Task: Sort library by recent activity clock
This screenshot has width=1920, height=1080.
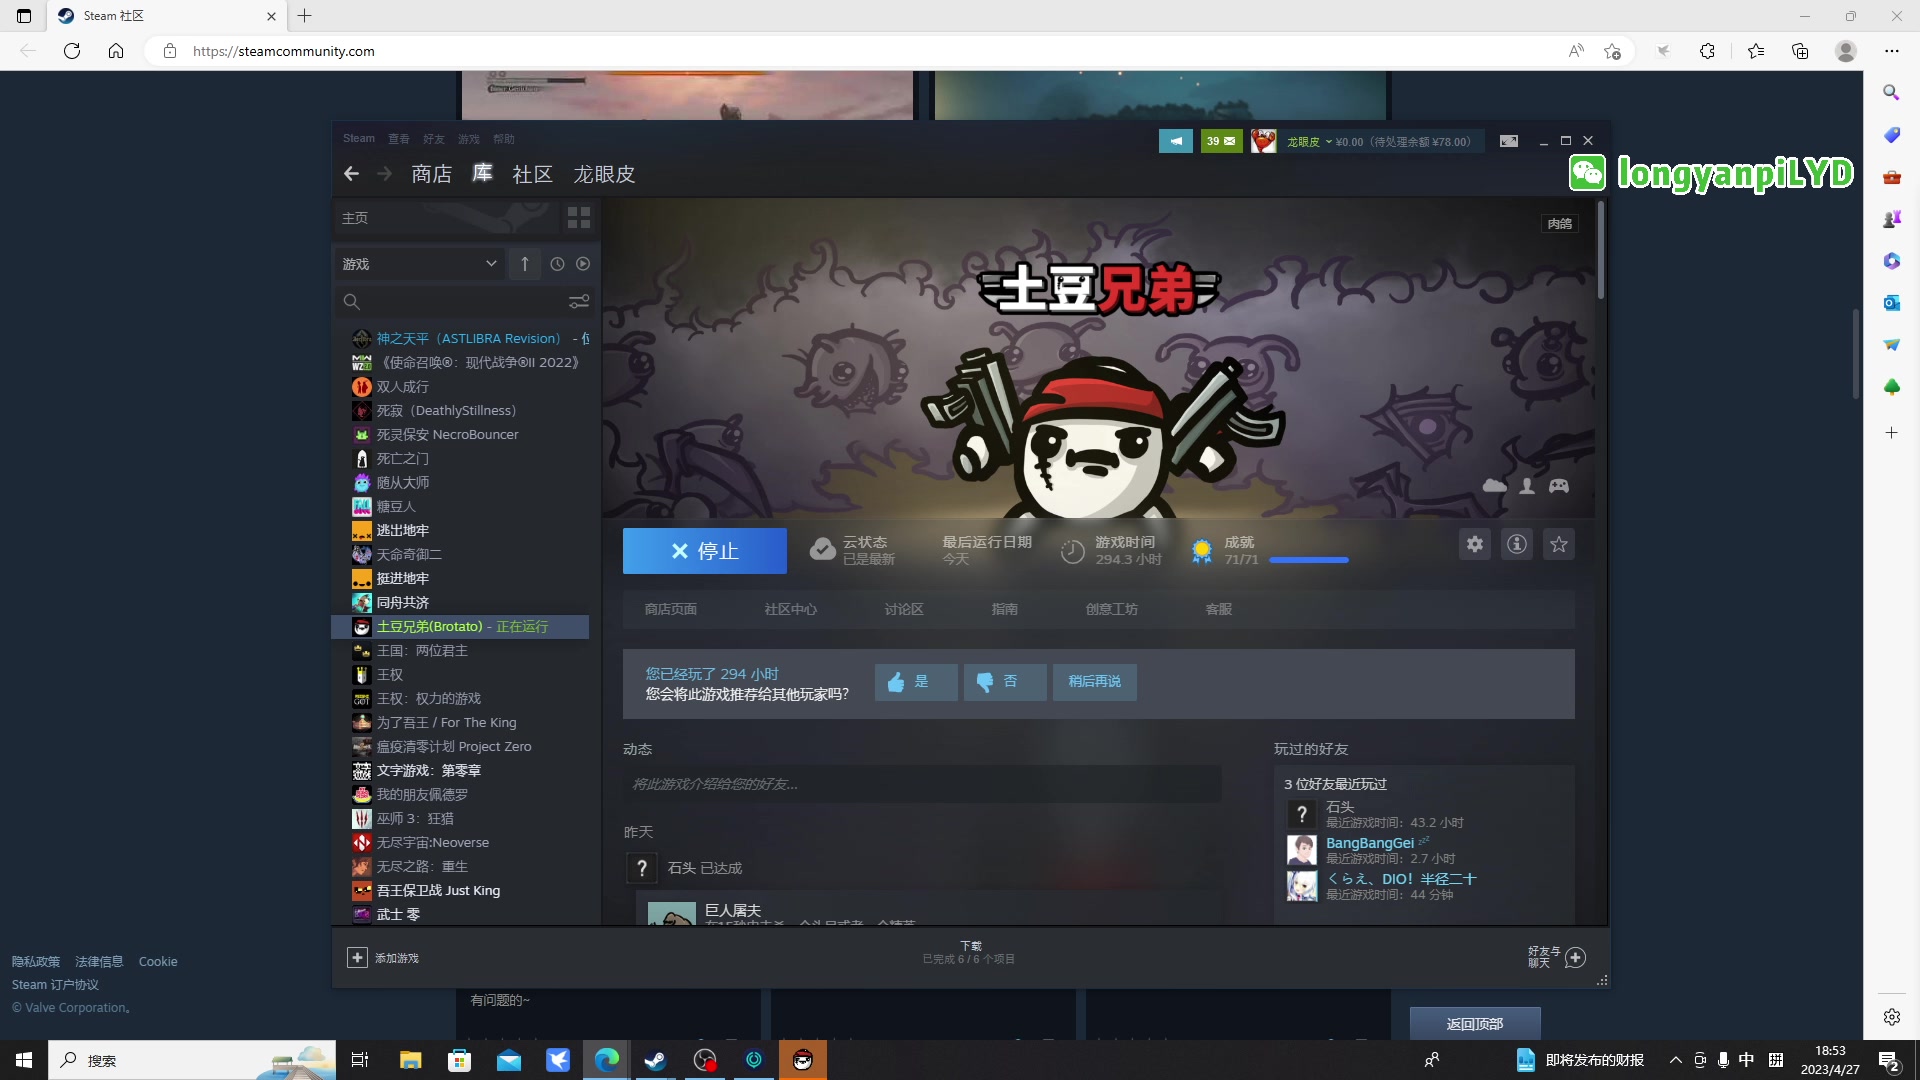Action: pos(557,264)
